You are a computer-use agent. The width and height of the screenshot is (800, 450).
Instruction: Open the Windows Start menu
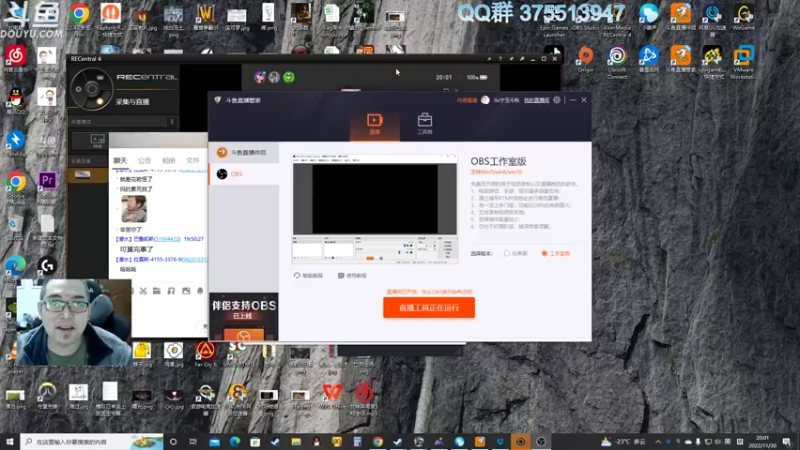pyautogui.click(x=10, y=441)
